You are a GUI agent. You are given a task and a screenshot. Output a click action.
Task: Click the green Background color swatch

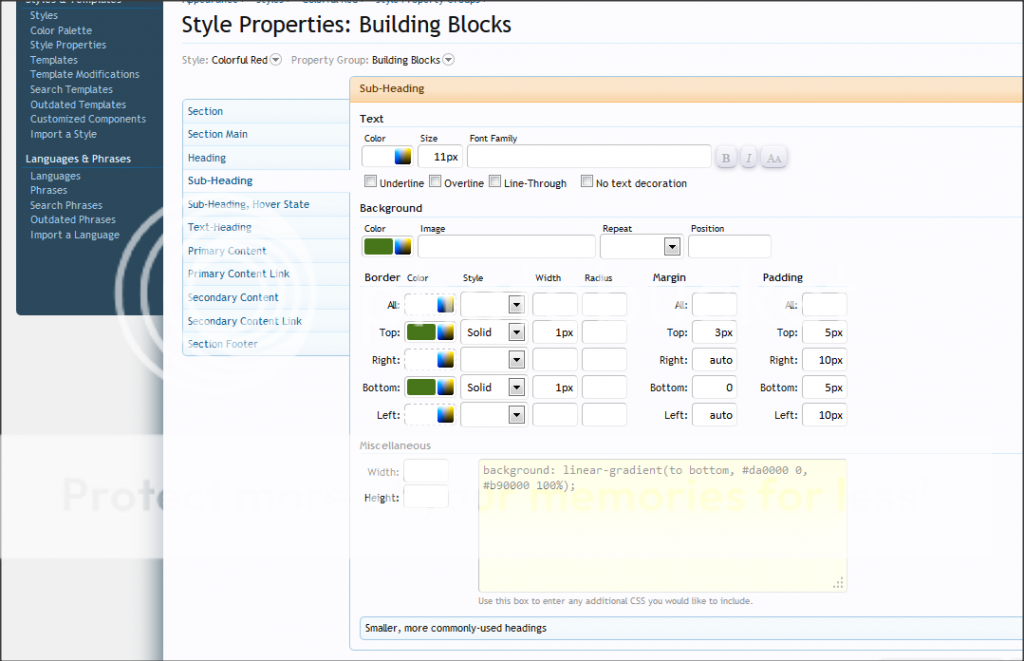click(x=379, y=246)
